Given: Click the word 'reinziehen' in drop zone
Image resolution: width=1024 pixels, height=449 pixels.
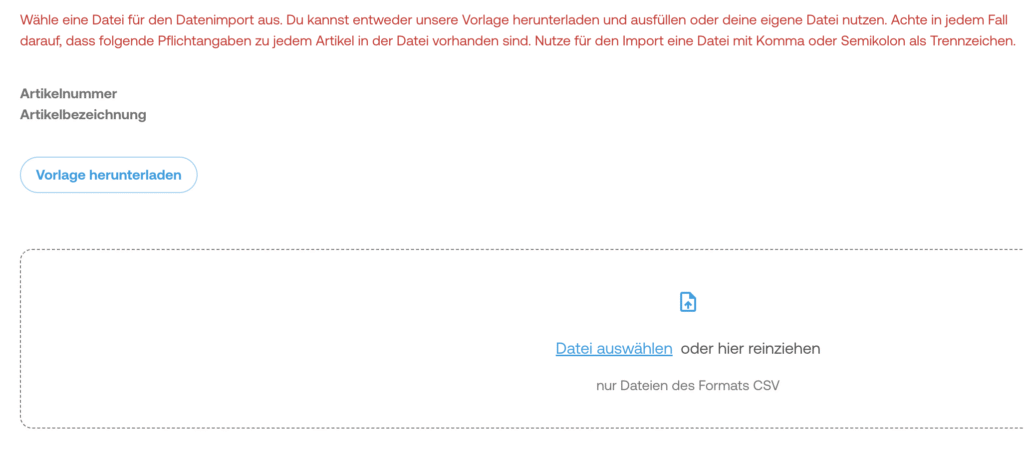Looking at the screenshot, I should [787, 349].
